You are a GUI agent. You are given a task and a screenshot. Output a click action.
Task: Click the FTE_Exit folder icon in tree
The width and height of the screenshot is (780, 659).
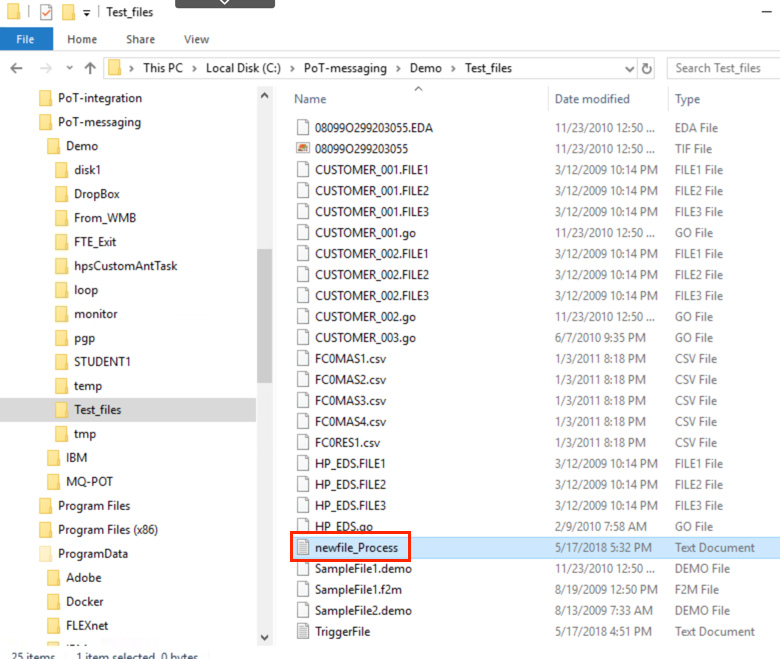pyautogui.click(x=62, y=242)
